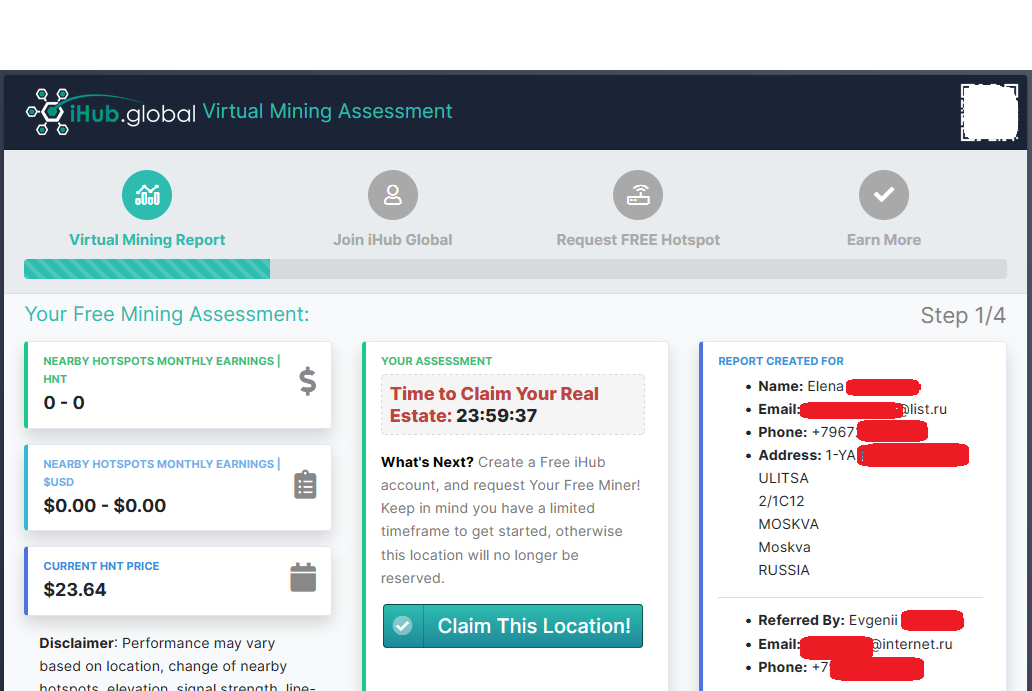Click the REPORT CREATED FOR label

coord(781,361)
